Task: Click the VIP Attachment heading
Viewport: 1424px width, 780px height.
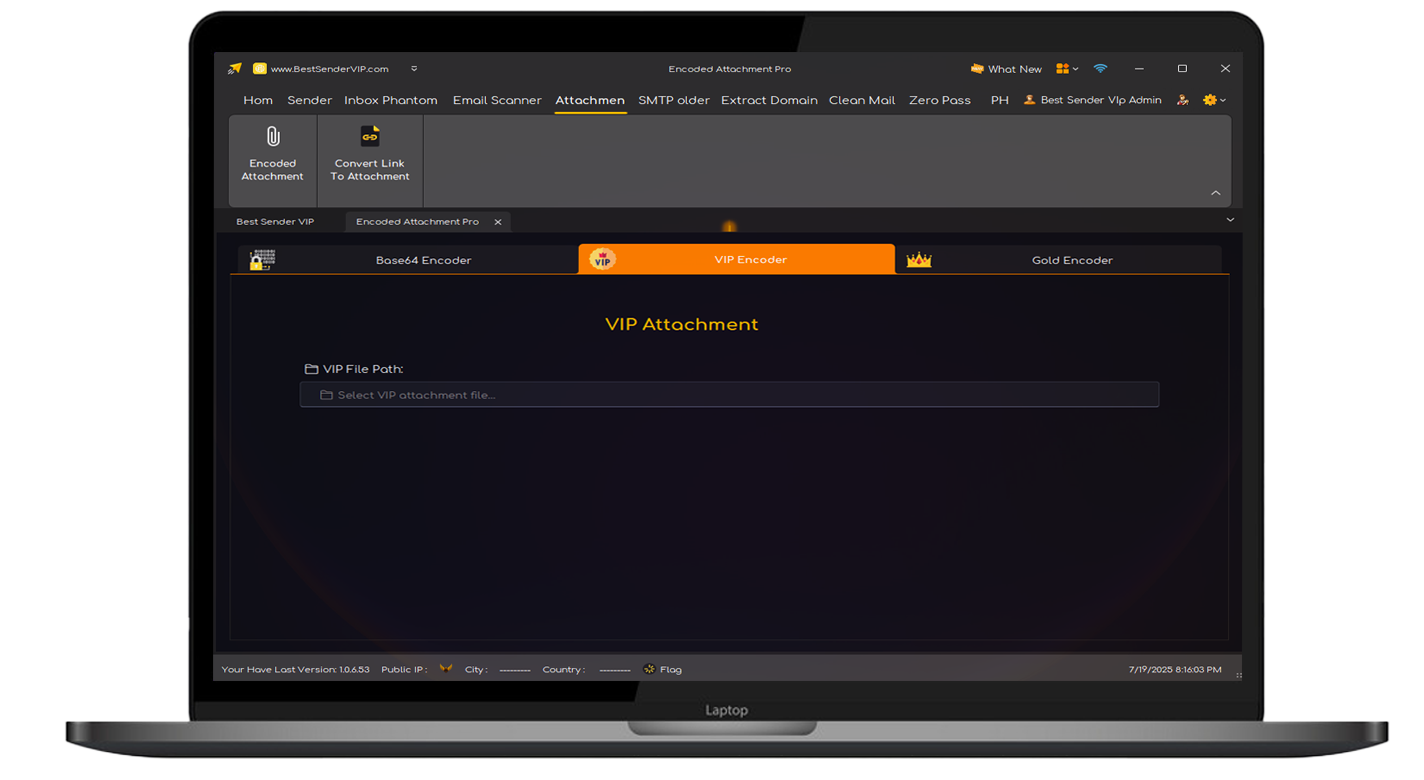Action: click(682, 324)
